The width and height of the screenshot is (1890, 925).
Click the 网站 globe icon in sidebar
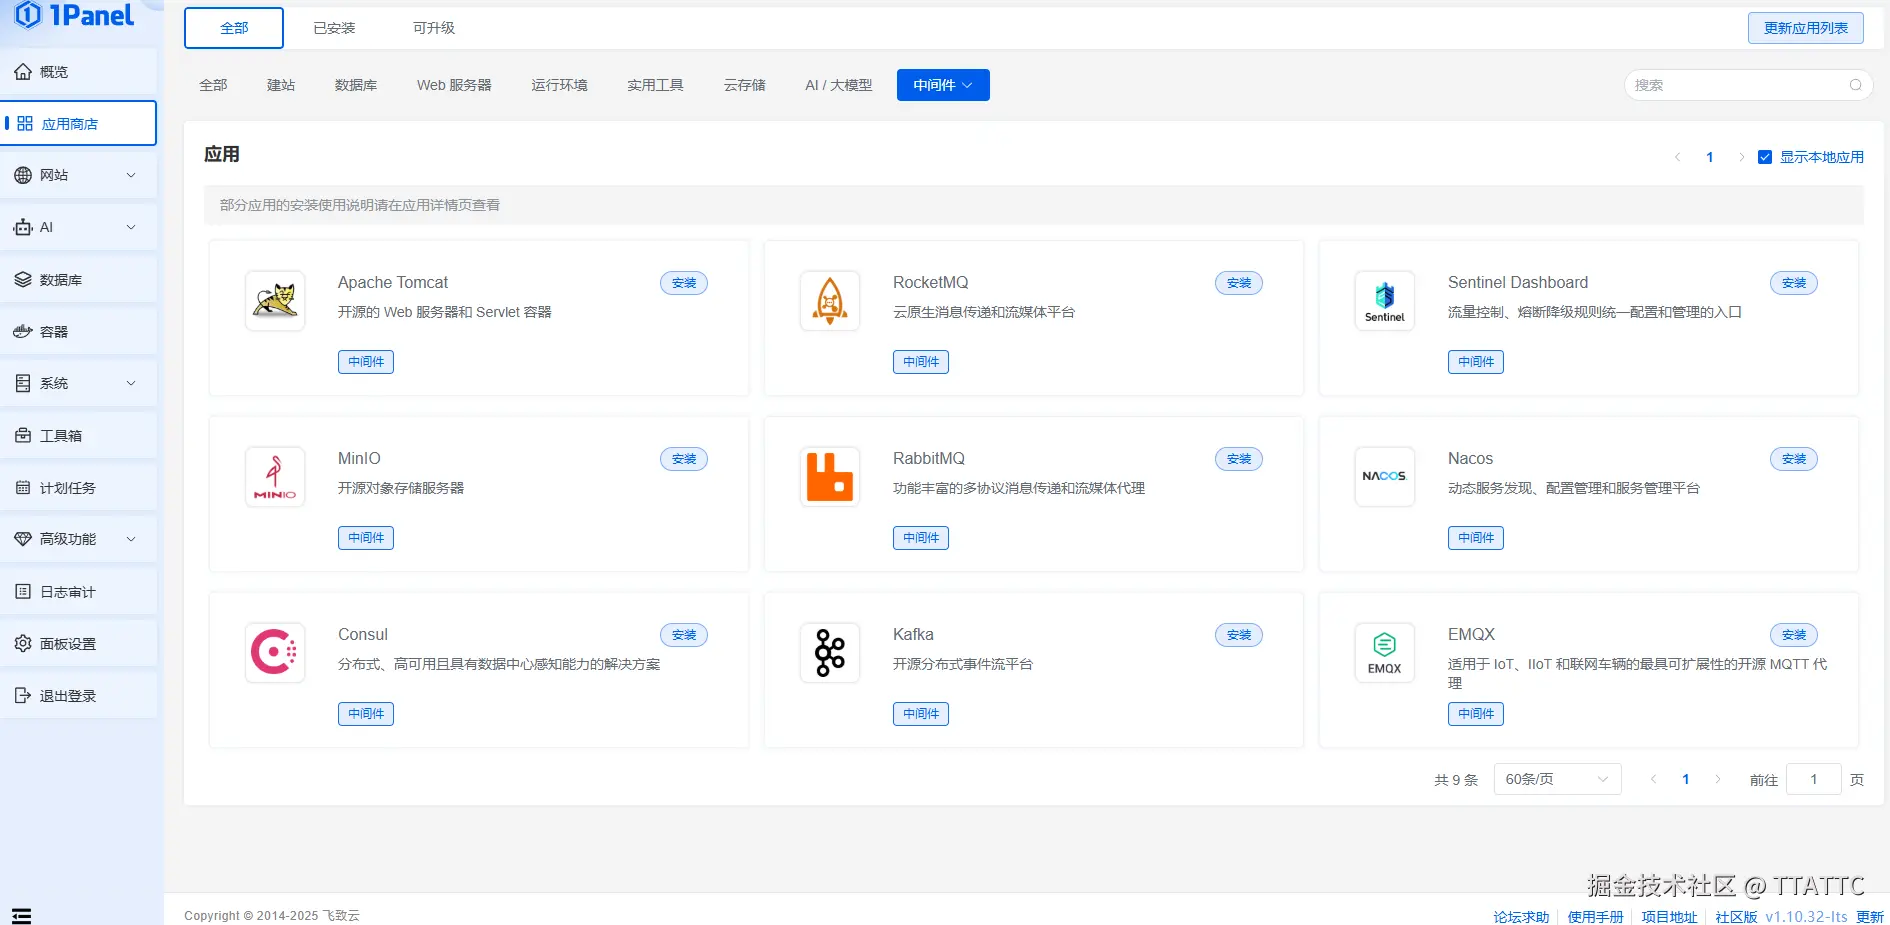[x=23, y=175]
